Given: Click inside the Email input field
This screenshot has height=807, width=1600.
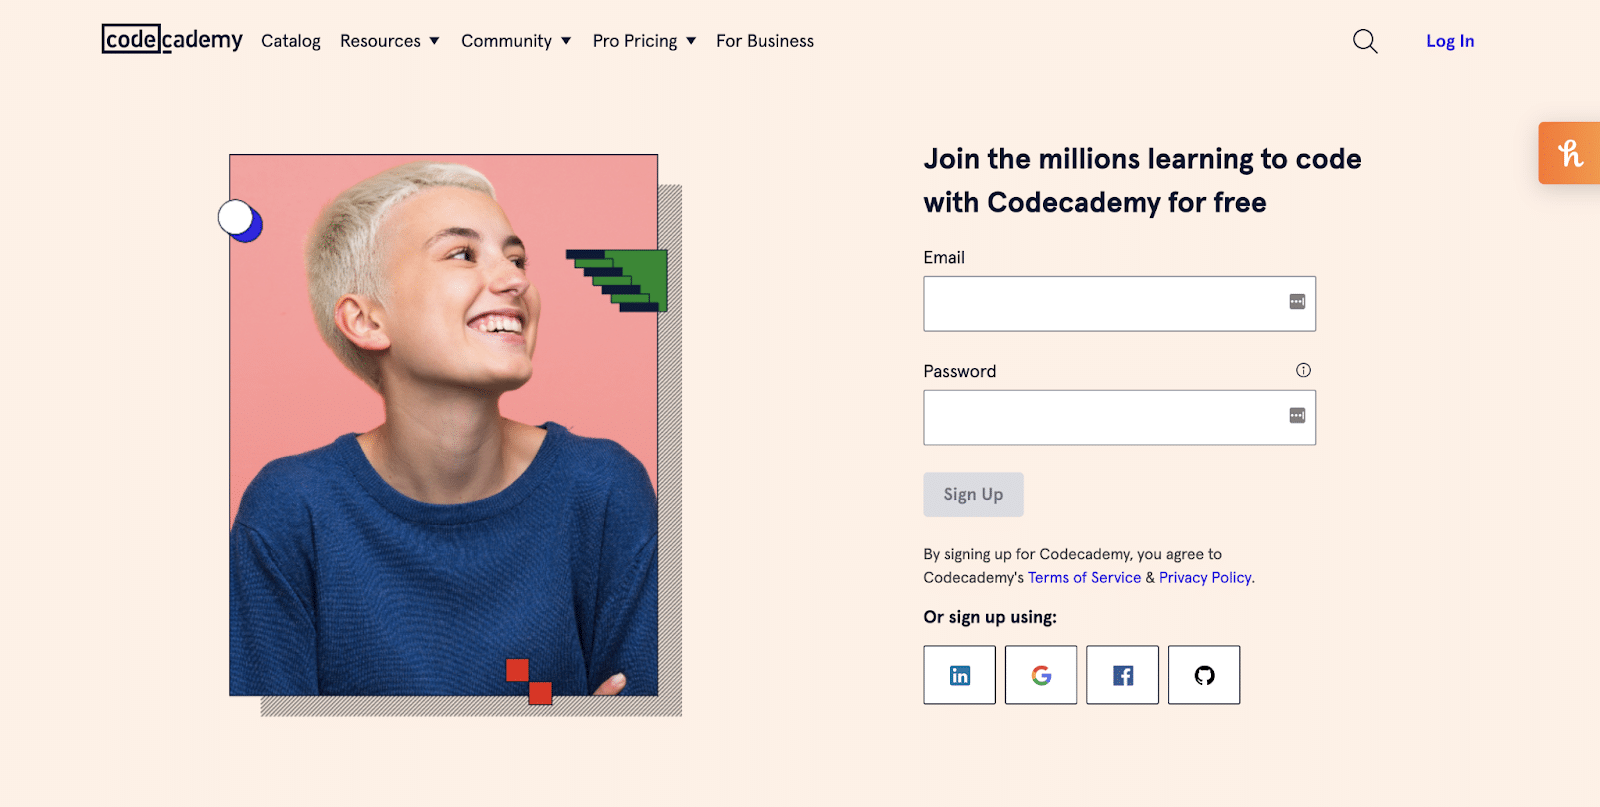Looking at the screenshot, I should (1100, 303).
